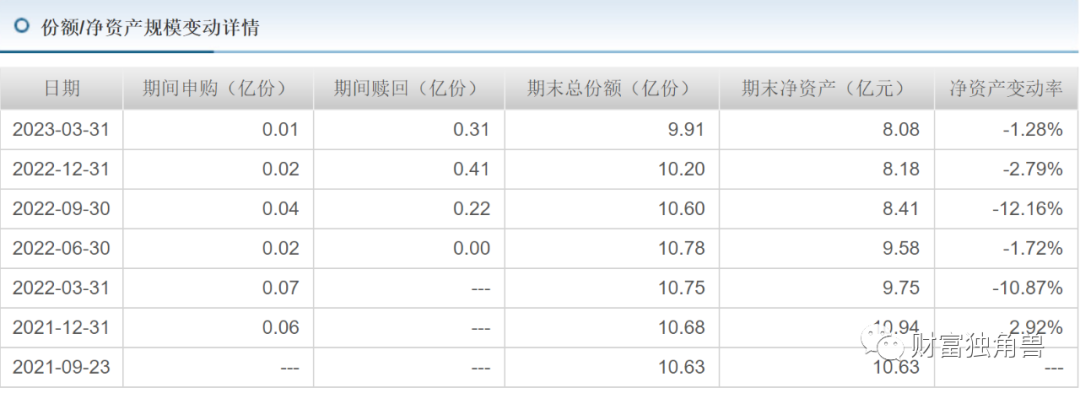Click total shares 9.91 in 2023-03-31 row
This screenshot has width=1080, height=393.
(687, 129)
